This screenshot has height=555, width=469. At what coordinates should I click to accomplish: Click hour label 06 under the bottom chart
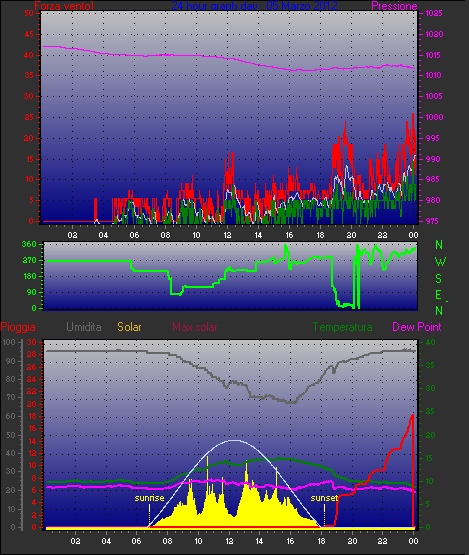[x=137, y=541]
